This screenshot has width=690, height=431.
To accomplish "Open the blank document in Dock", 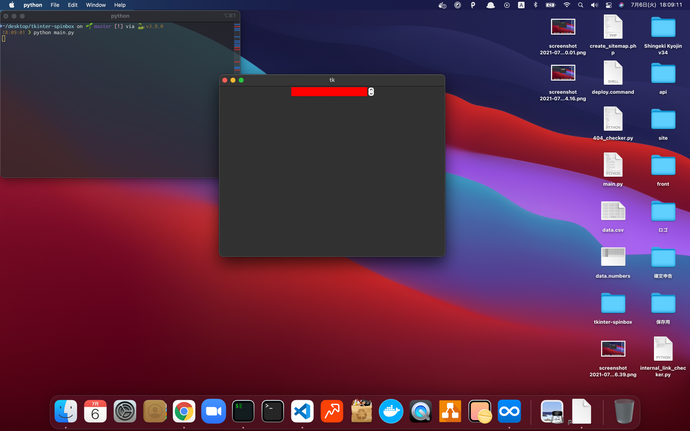I will point(581,411).
